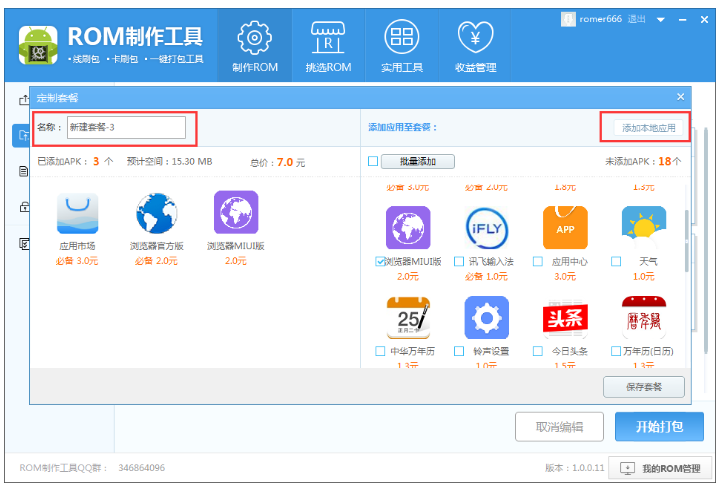Click the sidebar lock icon
The image size is (723, 486).
coord(24,207)
